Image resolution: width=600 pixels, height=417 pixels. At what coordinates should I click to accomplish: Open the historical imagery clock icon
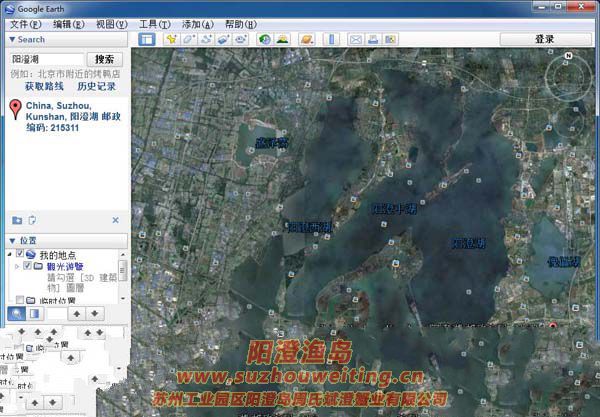click(265, 39)
